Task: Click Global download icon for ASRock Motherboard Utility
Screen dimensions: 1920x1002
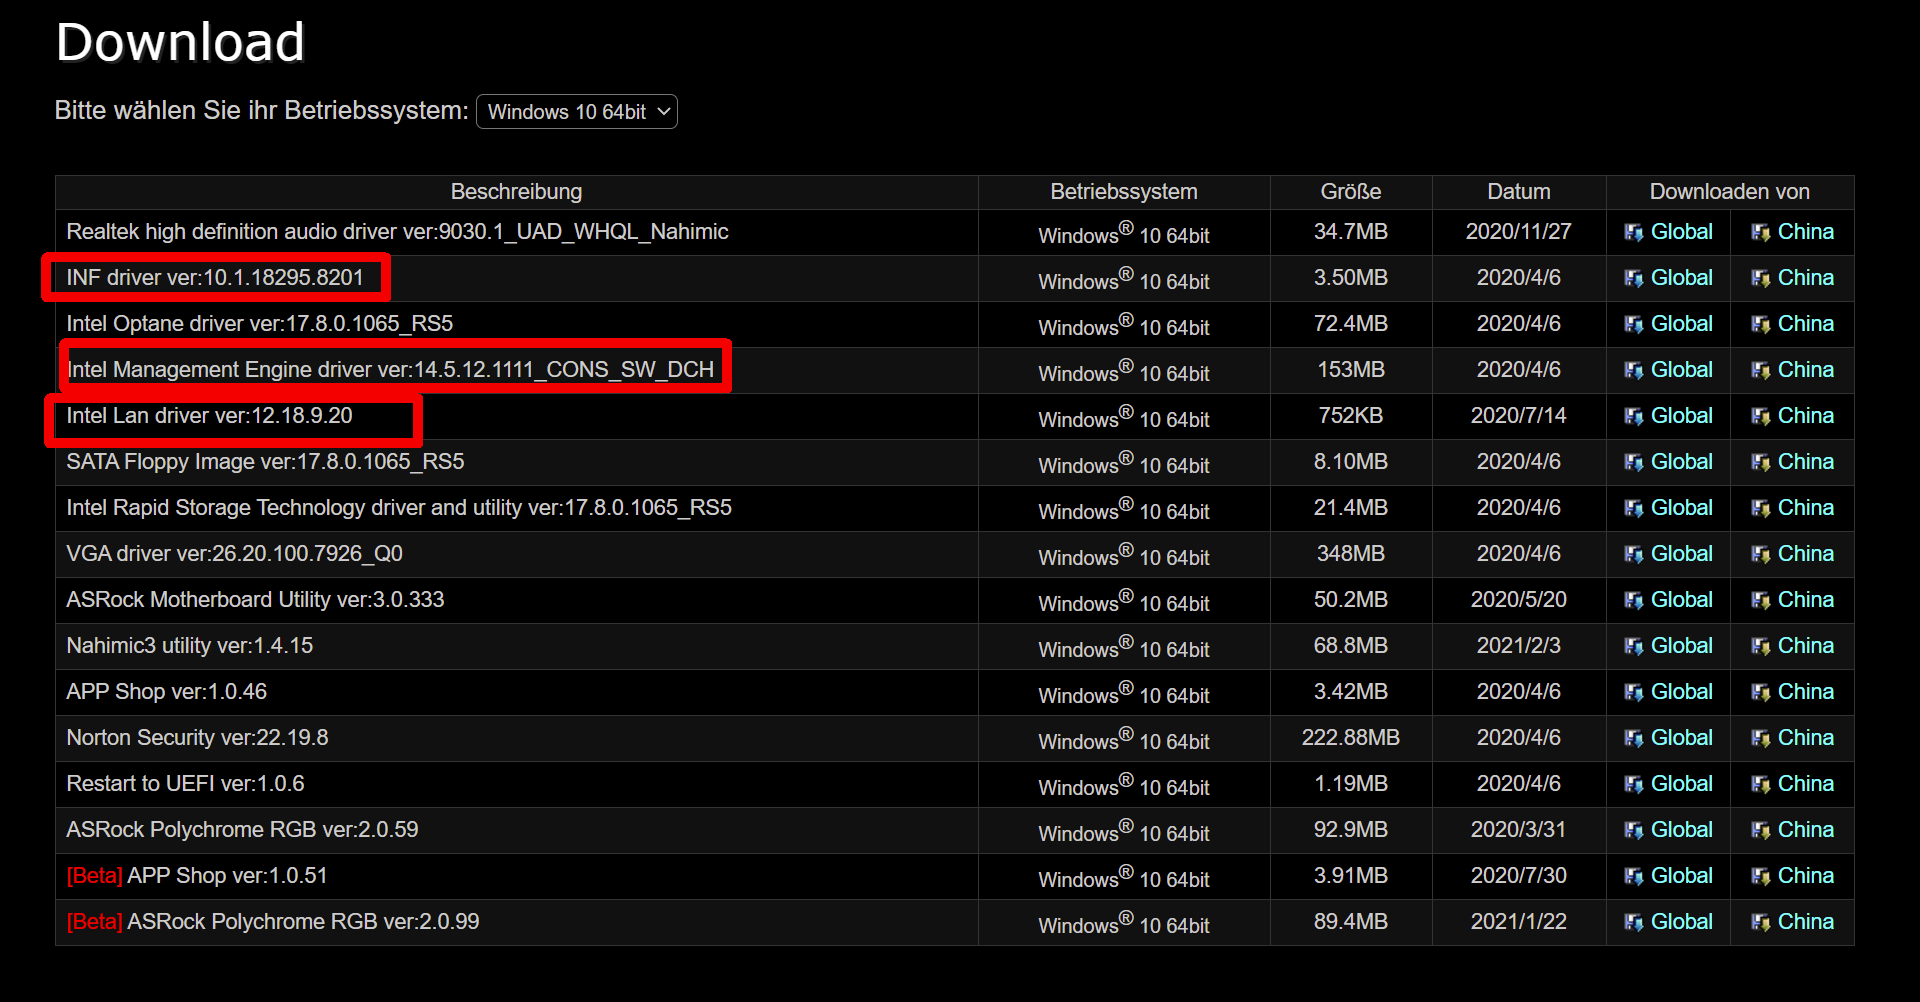Action: pyautogui.click(x=1633, y=600)
